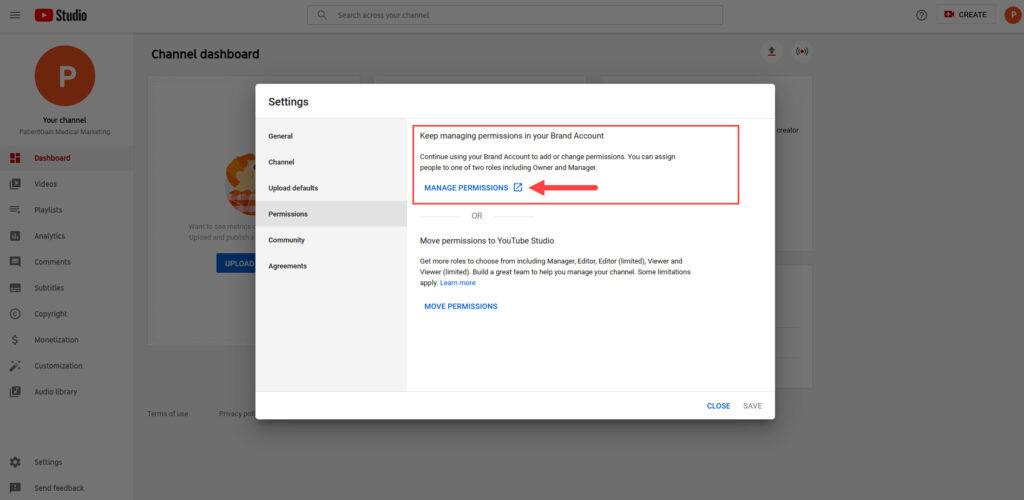
Task: Select the Permissions settings tab
Action: [331, 214]
